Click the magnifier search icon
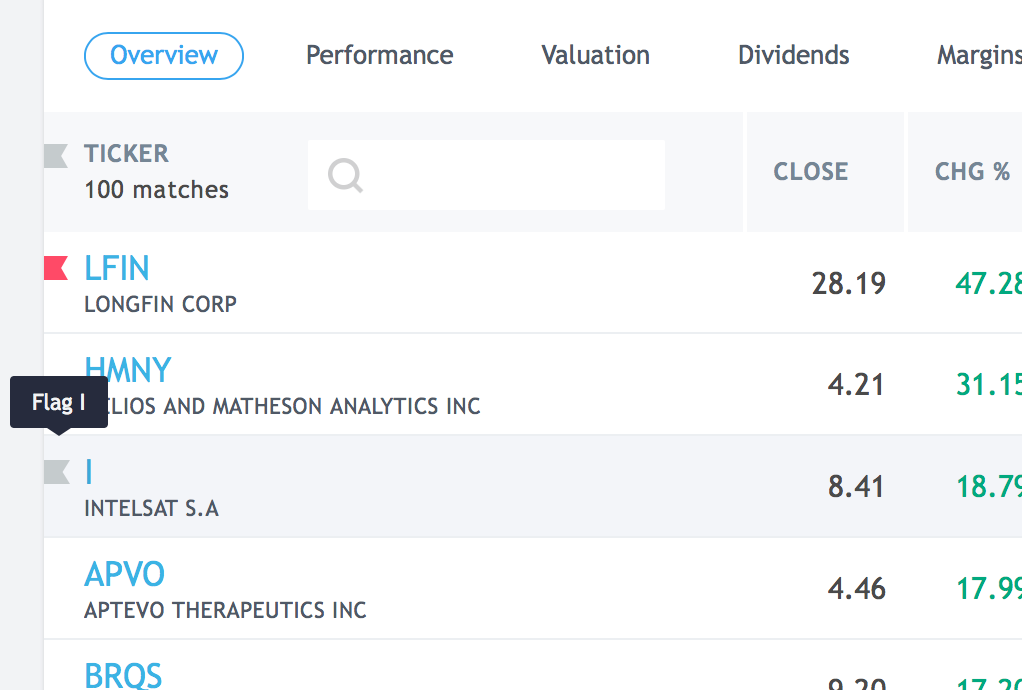 (345, 175)
